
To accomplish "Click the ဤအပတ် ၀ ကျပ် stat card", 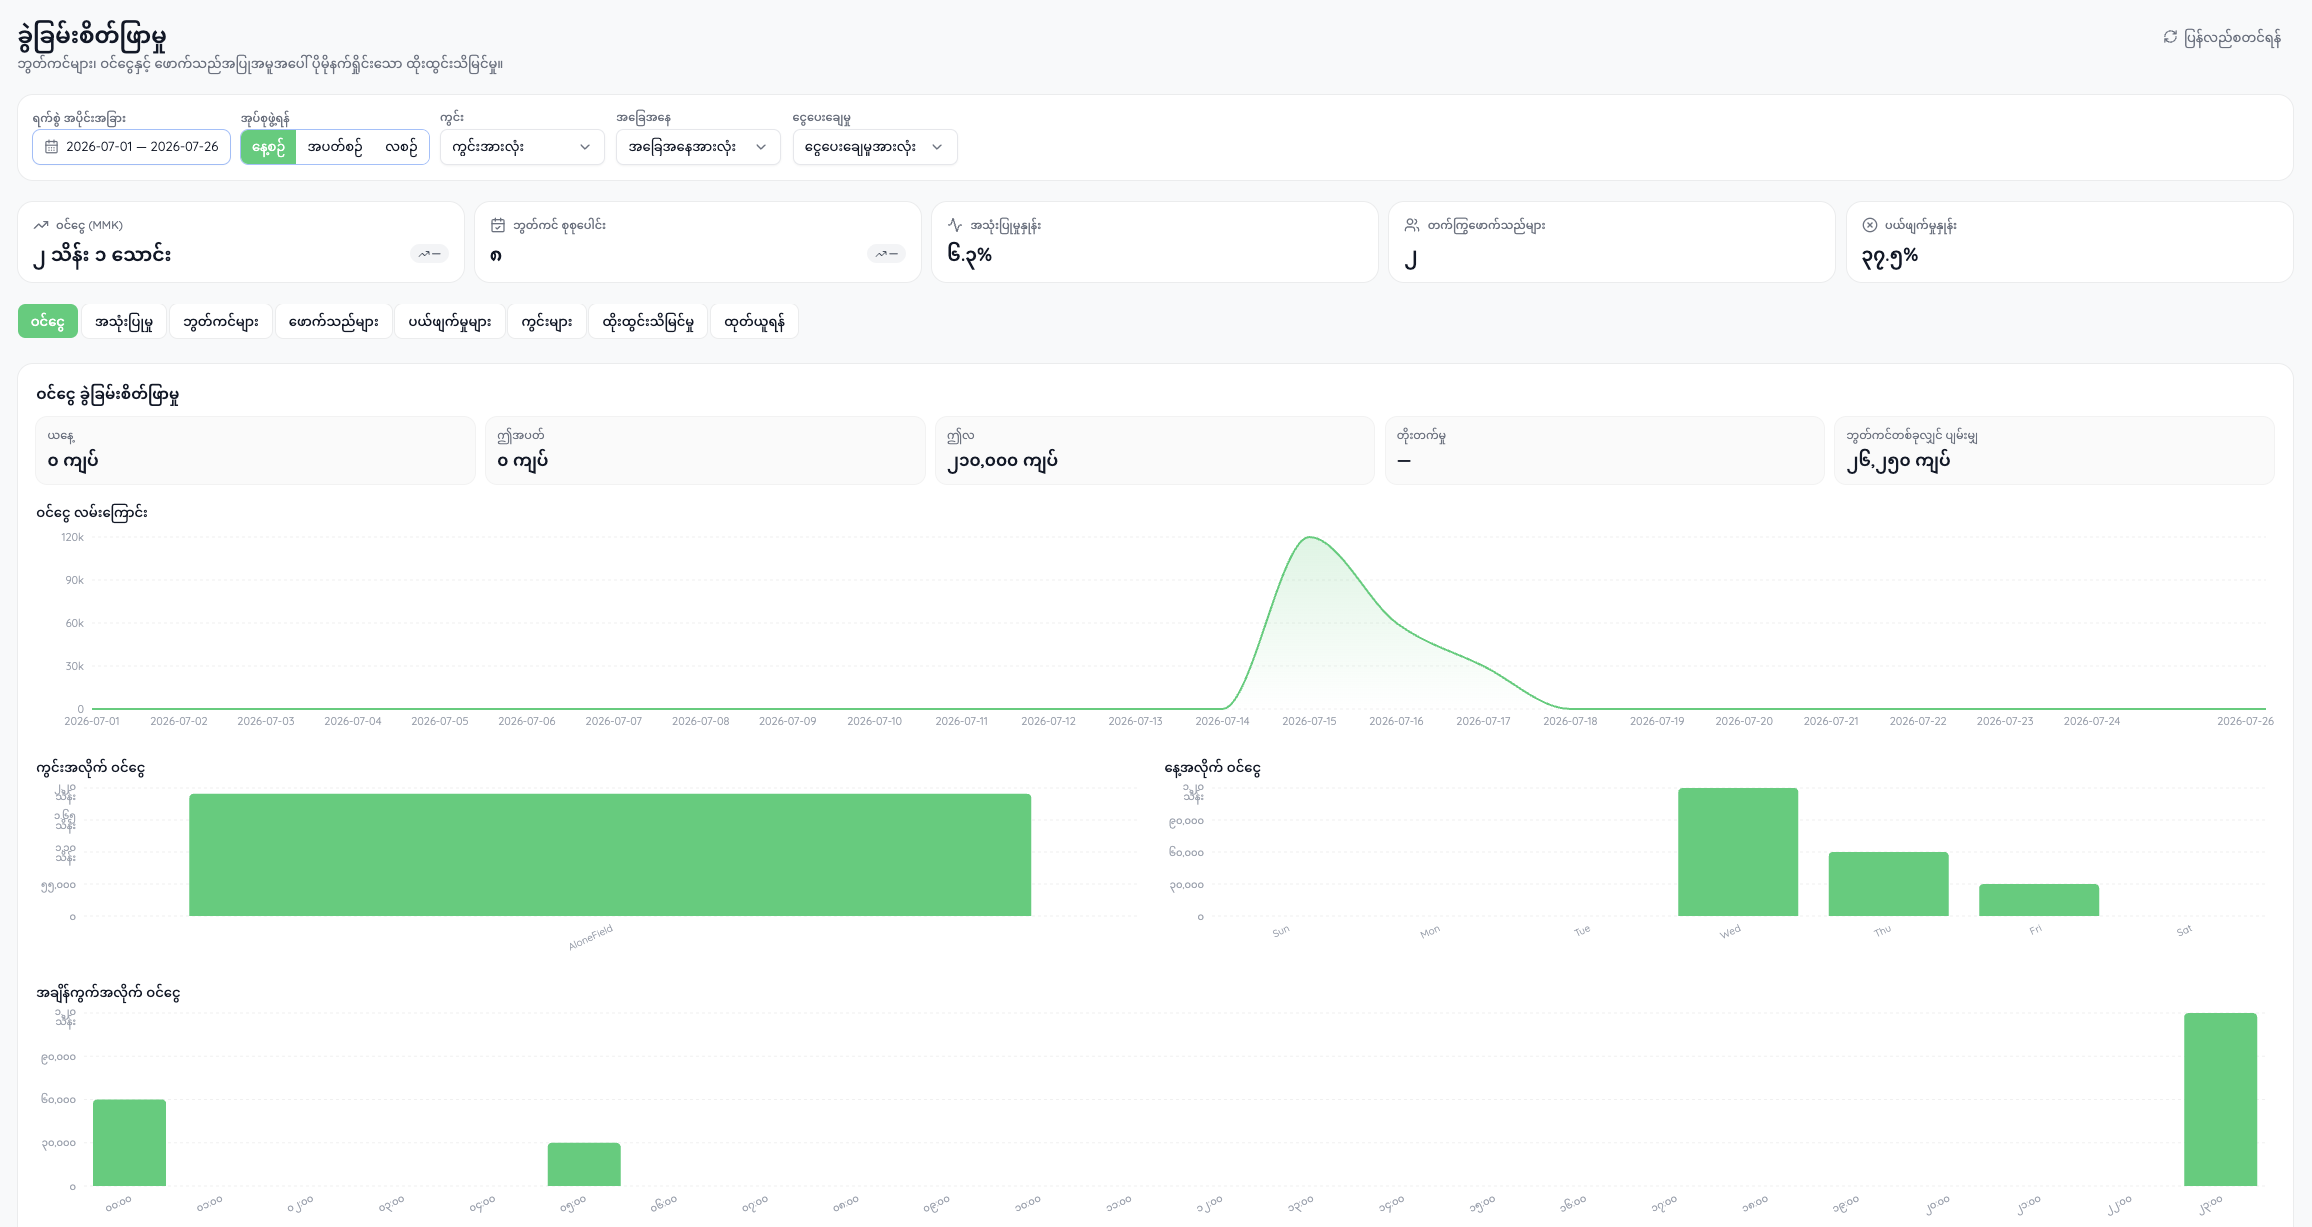I will (705, 451).
